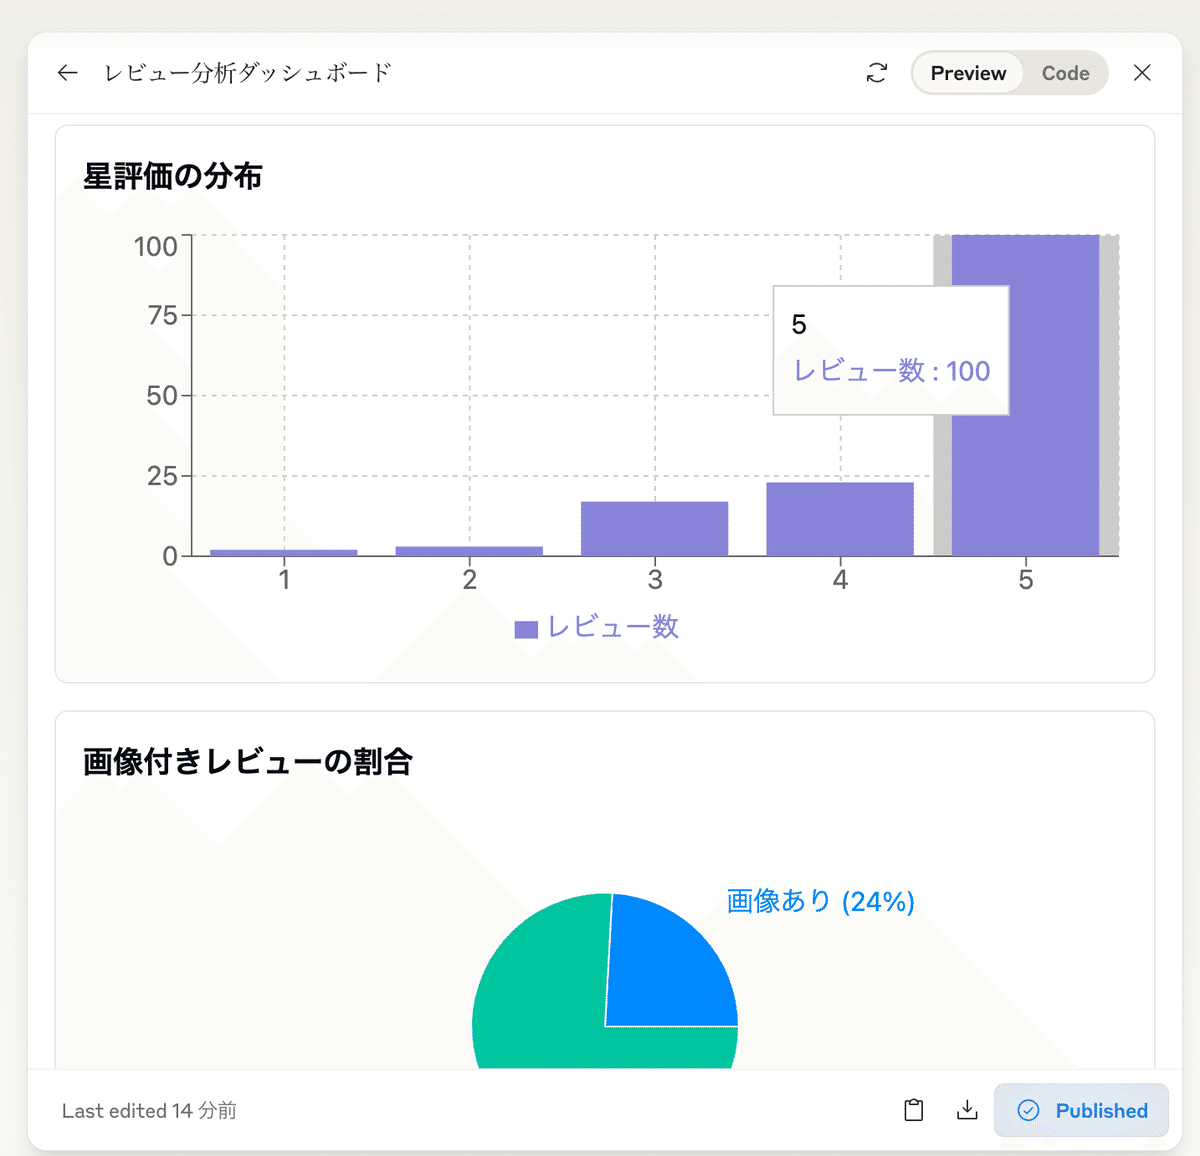This screenshot has width=1200, height=1156.
Task: Click the 3-star rating bar
Action: (654, 528)
